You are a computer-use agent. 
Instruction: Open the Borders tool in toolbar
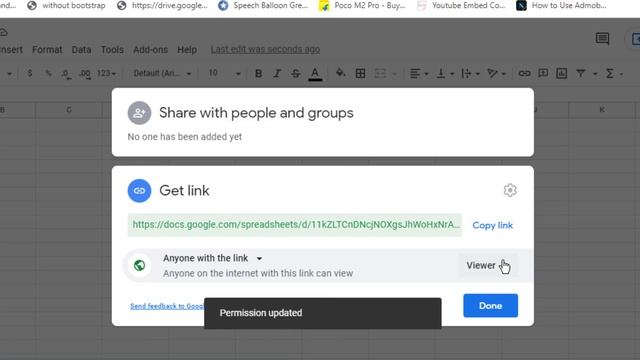(360, 73)
